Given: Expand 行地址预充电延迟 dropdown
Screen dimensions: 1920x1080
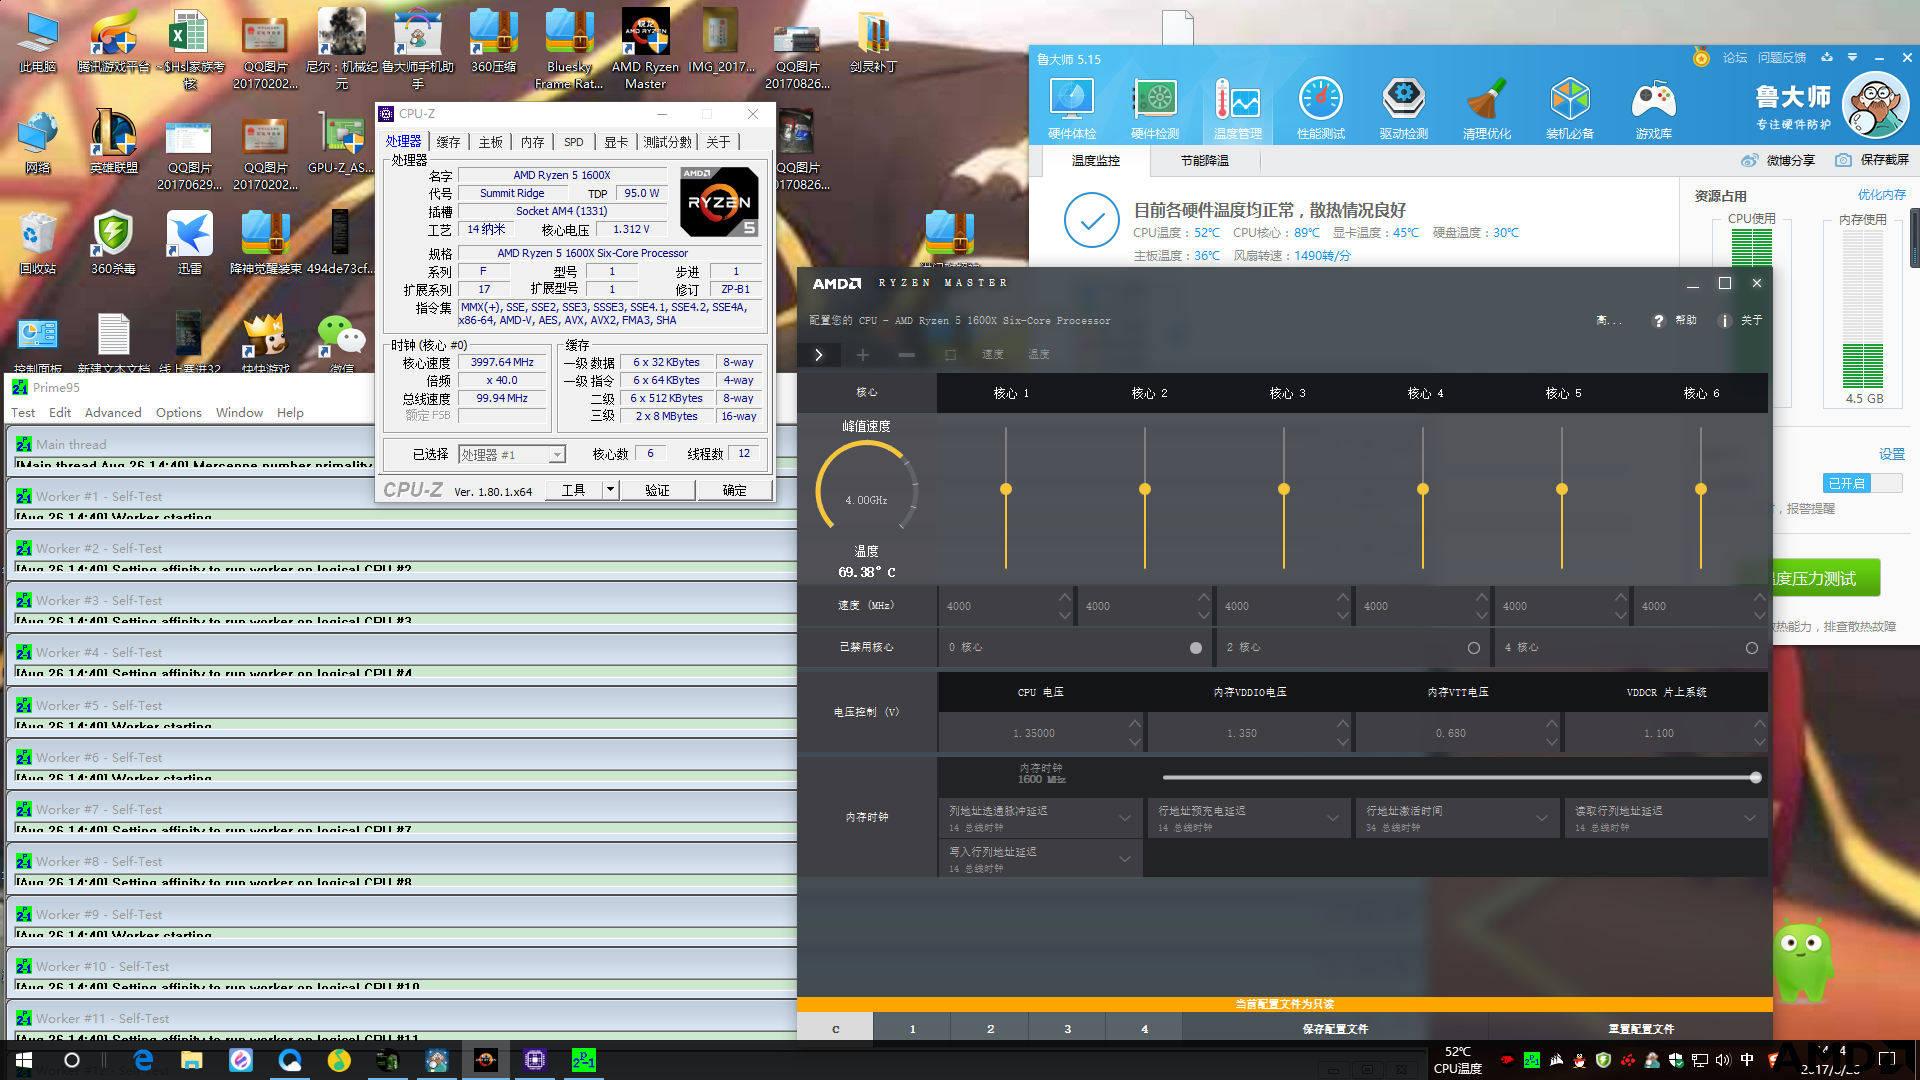Looking at the screenshot, I should coord(1333,818).
